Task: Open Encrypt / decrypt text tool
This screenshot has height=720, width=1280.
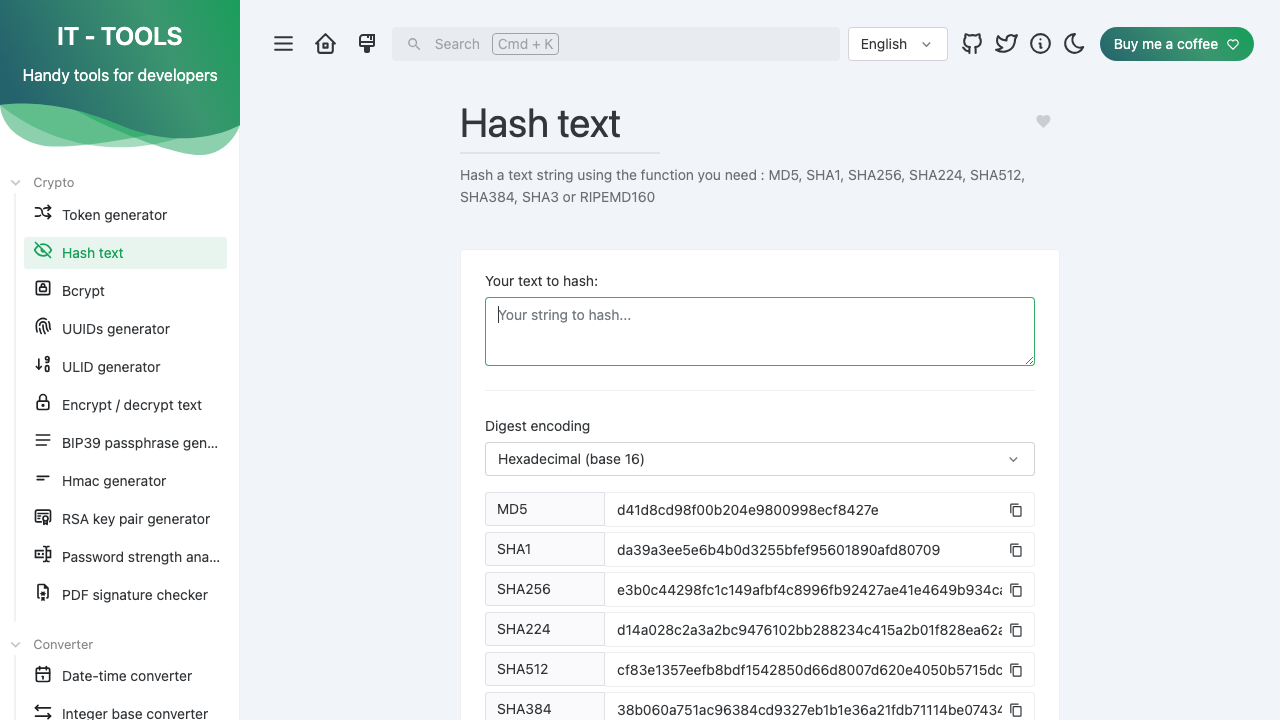Action: (x=125, y=405)
